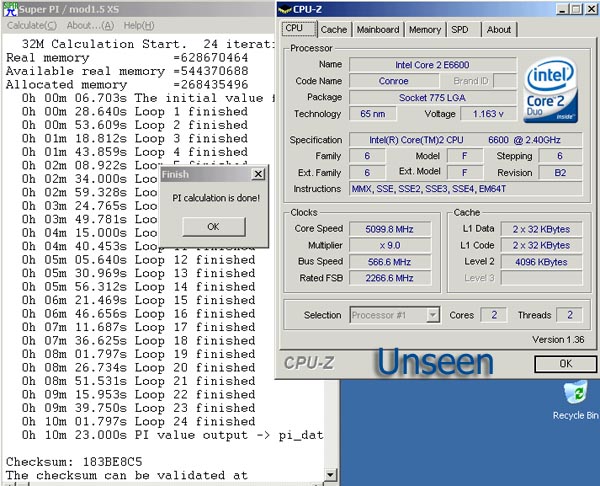Open the About tab in CPU-Z
Screen dimensions: 600x486
[x=499, y=29]
